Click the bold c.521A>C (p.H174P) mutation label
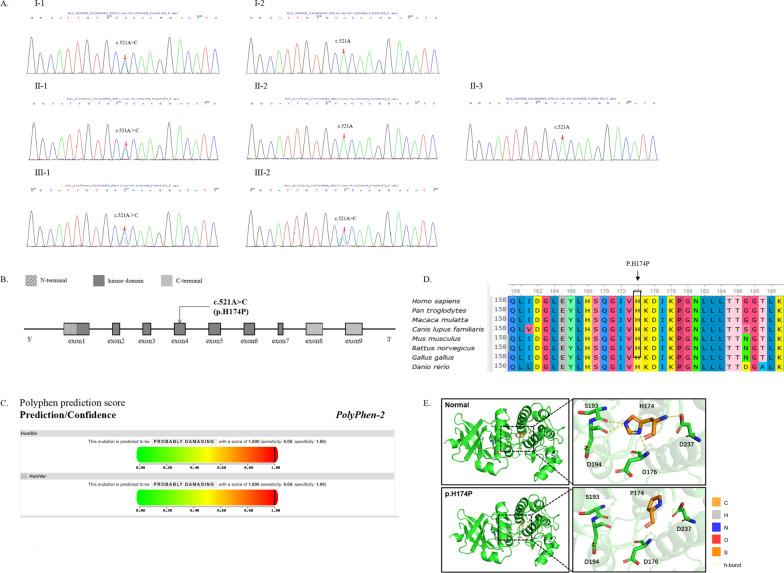784x573 pixels. click(230, 307)
